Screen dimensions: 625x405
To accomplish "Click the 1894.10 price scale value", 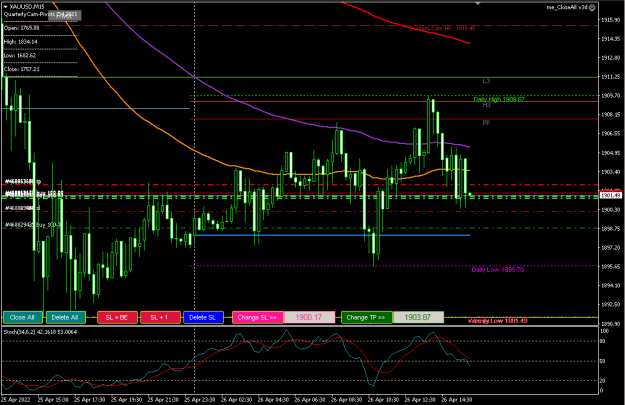I will (611, 285).
